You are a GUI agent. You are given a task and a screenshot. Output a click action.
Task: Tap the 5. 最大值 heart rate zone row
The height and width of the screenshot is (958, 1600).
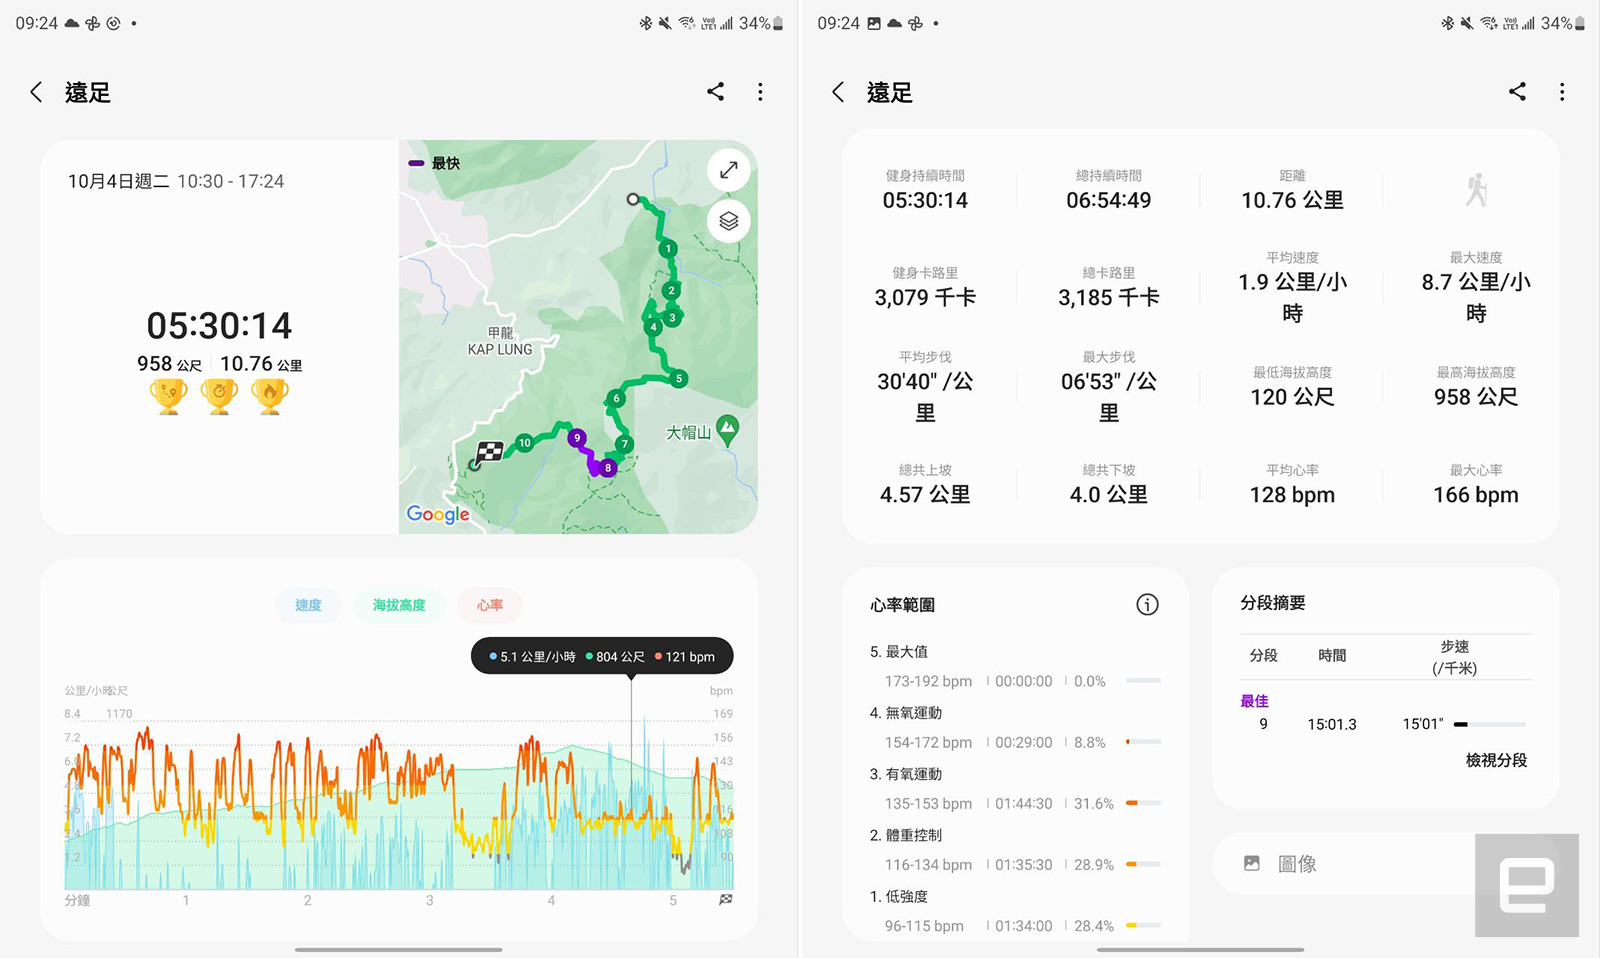(1015, 667)
